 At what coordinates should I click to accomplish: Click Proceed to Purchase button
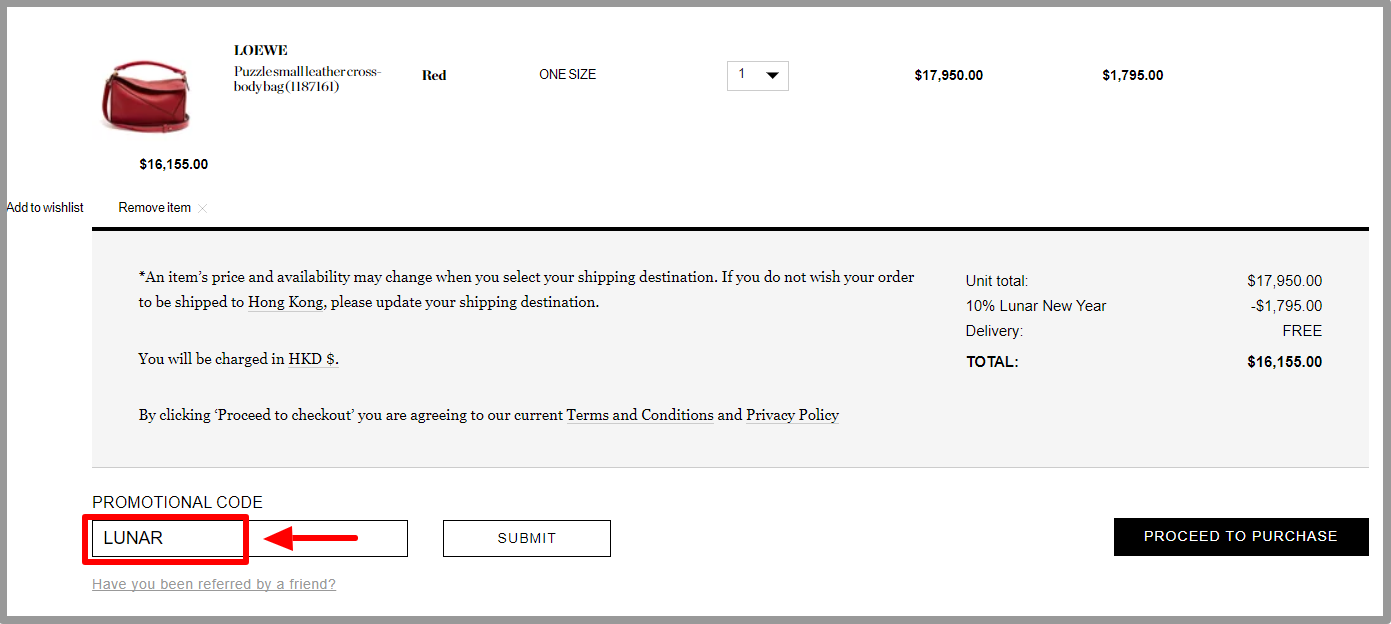click(x=1241, y=537)
